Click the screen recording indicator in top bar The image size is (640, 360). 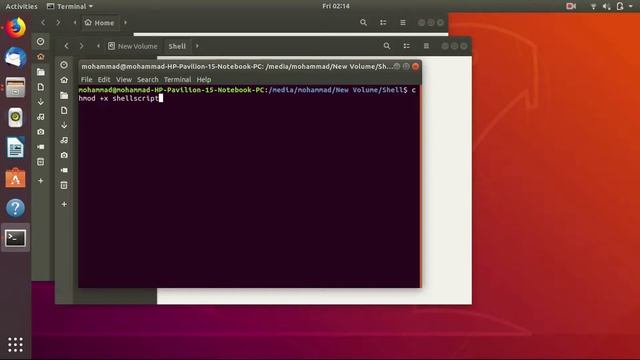coord(571,6)
